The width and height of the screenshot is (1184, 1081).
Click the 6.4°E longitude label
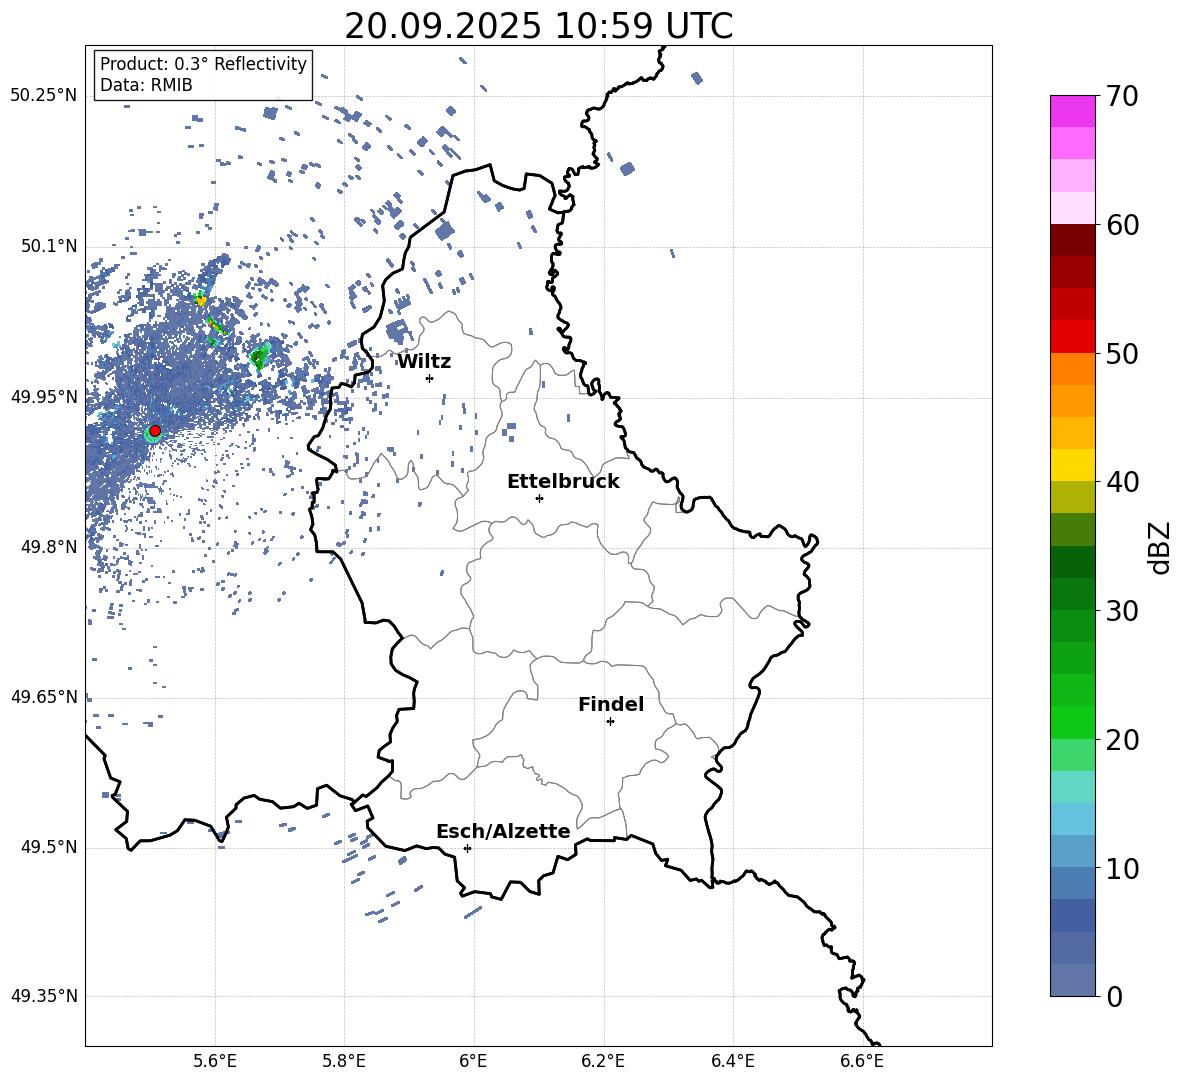[733, 1062]
